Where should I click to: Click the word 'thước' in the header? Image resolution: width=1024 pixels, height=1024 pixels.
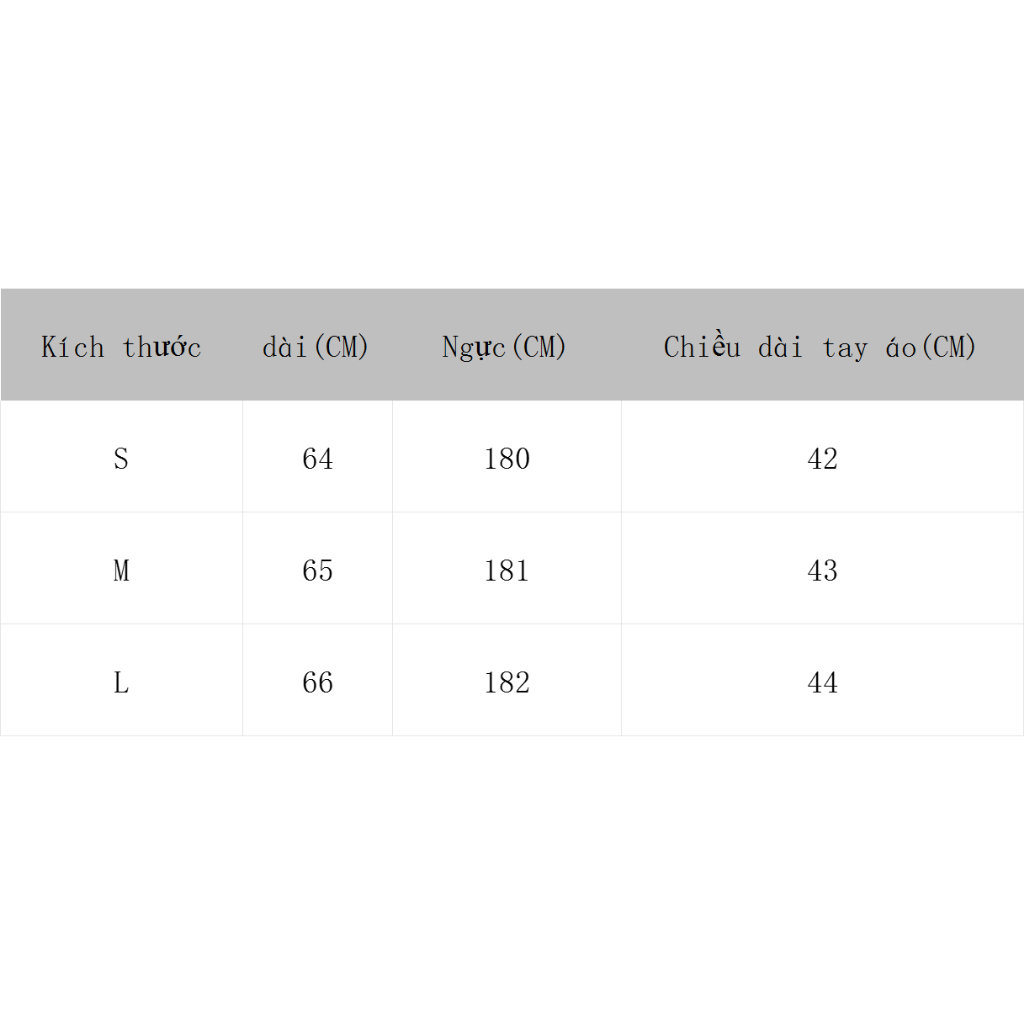(162, 348)
